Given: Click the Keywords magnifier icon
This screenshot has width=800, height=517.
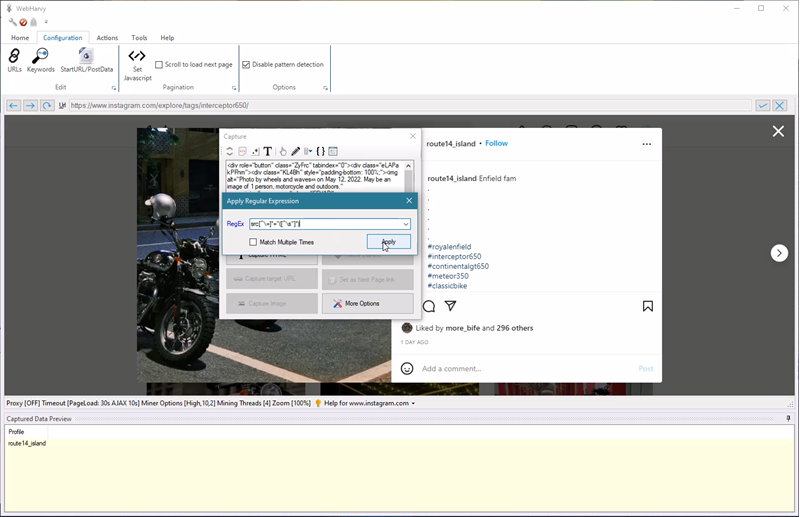Looking at the screenshot, I should coord(41,58).
